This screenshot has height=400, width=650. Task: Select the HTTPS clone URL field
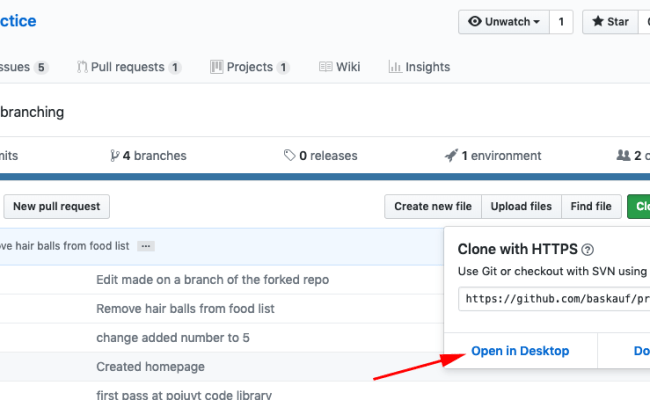pos(554,299)
